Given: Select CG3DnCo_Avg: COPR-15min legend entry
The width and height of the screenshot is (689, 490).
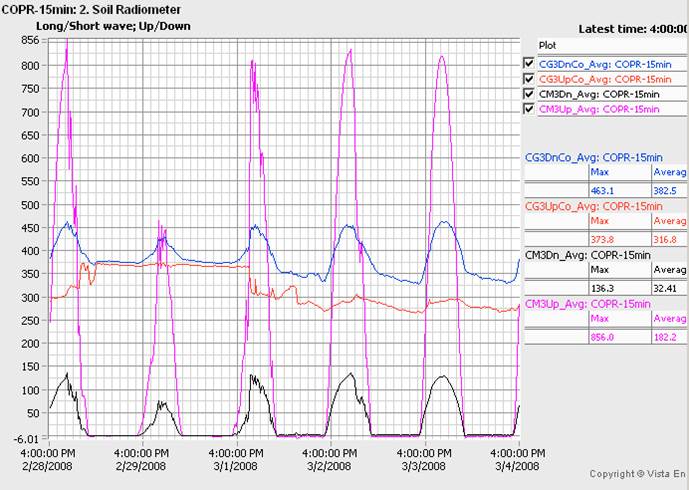Looking at the screenshot, I should [605, 65].
